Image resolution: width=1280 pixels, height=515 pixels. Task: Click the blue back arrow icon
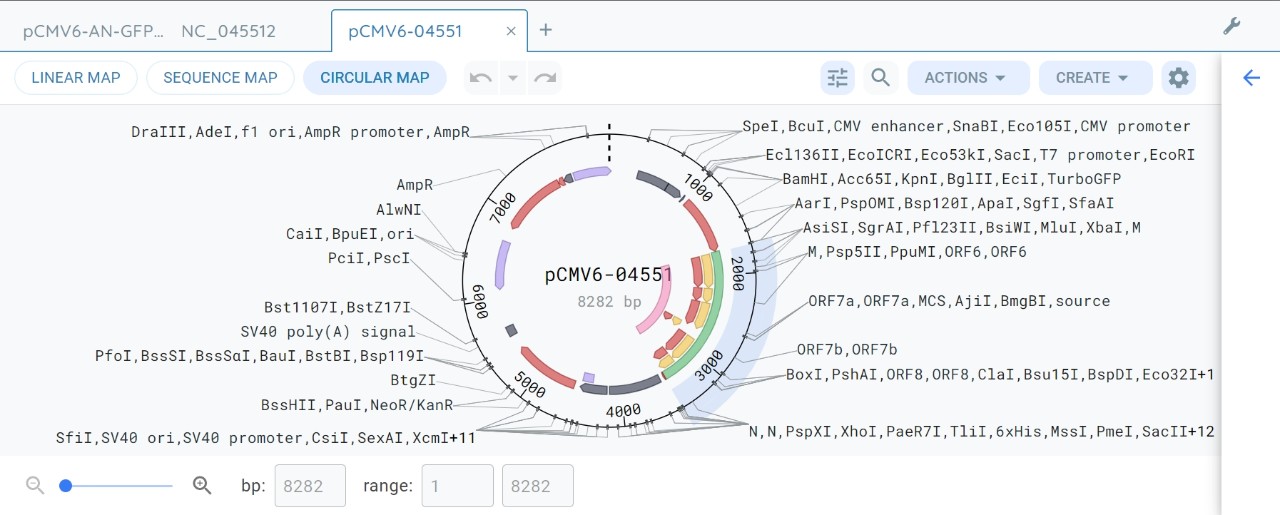pyautogui.click(x=1251, y=78)
